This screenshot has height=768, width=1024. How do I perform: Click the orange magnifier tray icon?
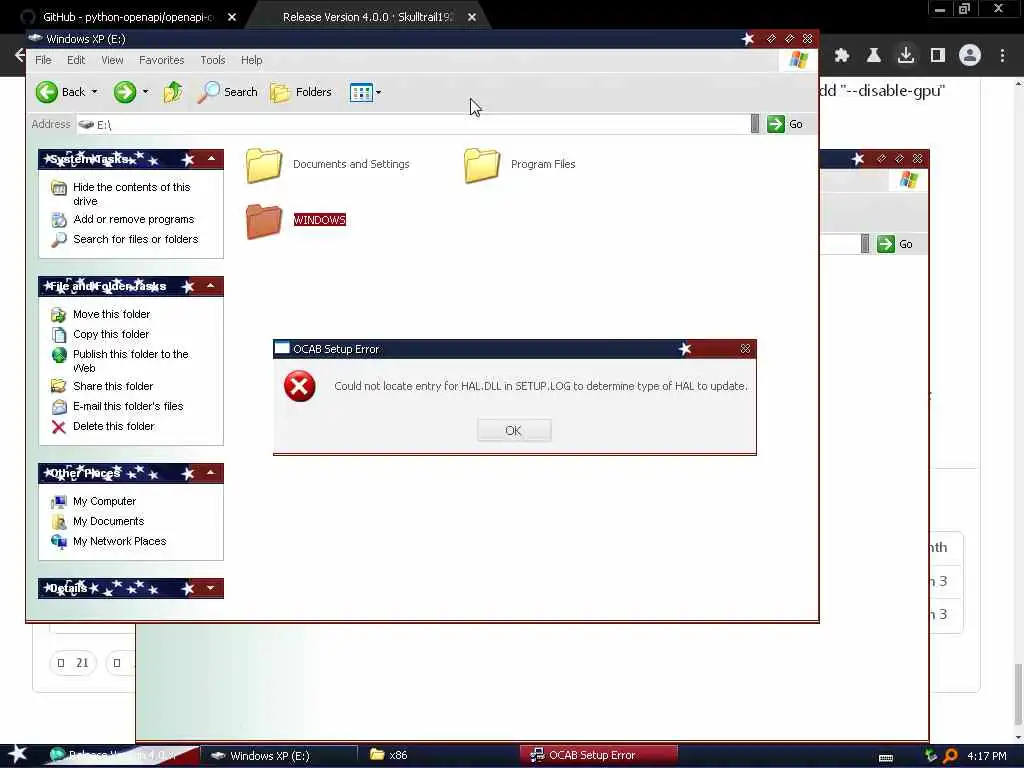point(950,756)
